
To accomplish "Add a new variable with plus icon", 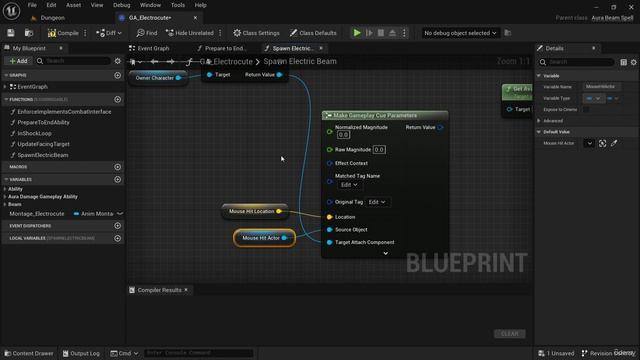I will pyautogui.click(x=118, y=180).
